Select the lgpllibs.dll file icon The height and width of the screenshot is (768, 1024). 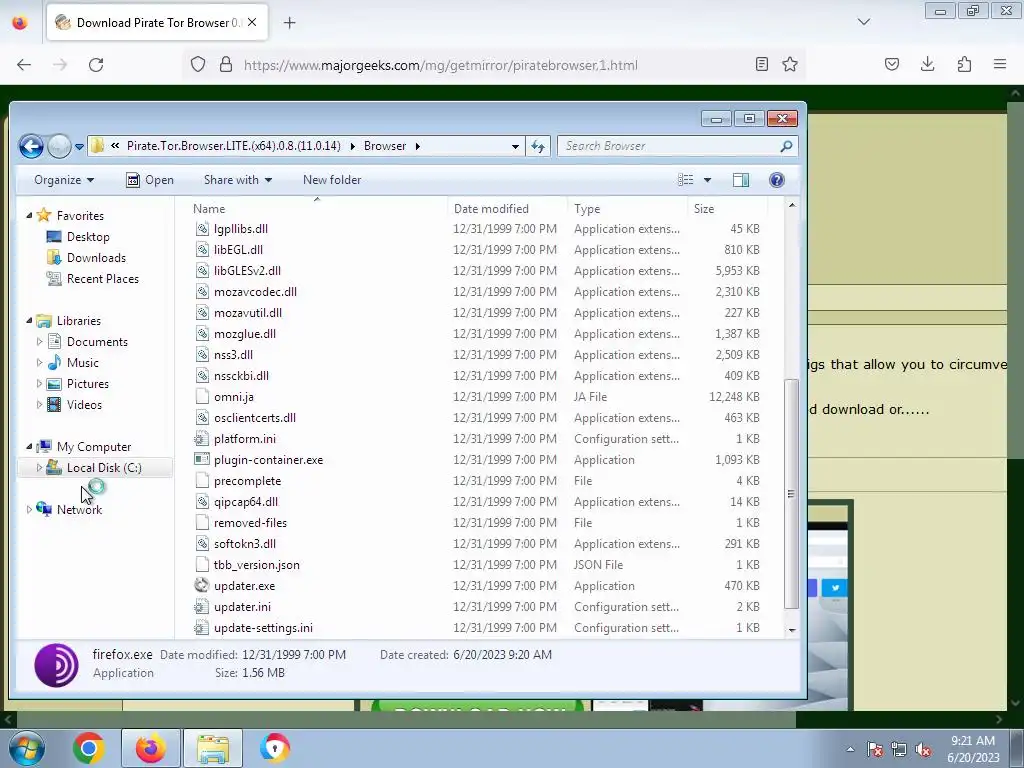click(202, 229)
